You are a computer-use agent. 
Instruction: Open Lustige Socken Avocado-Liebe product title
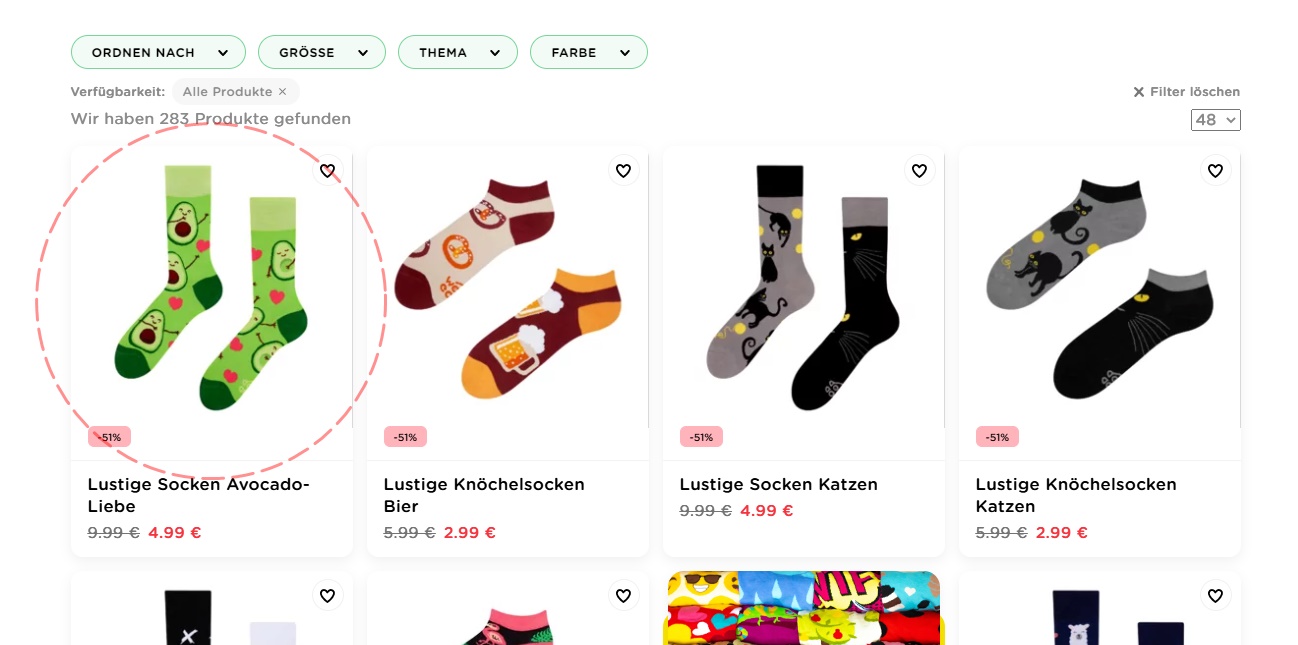pyautogui.click(x=198, y=495)
